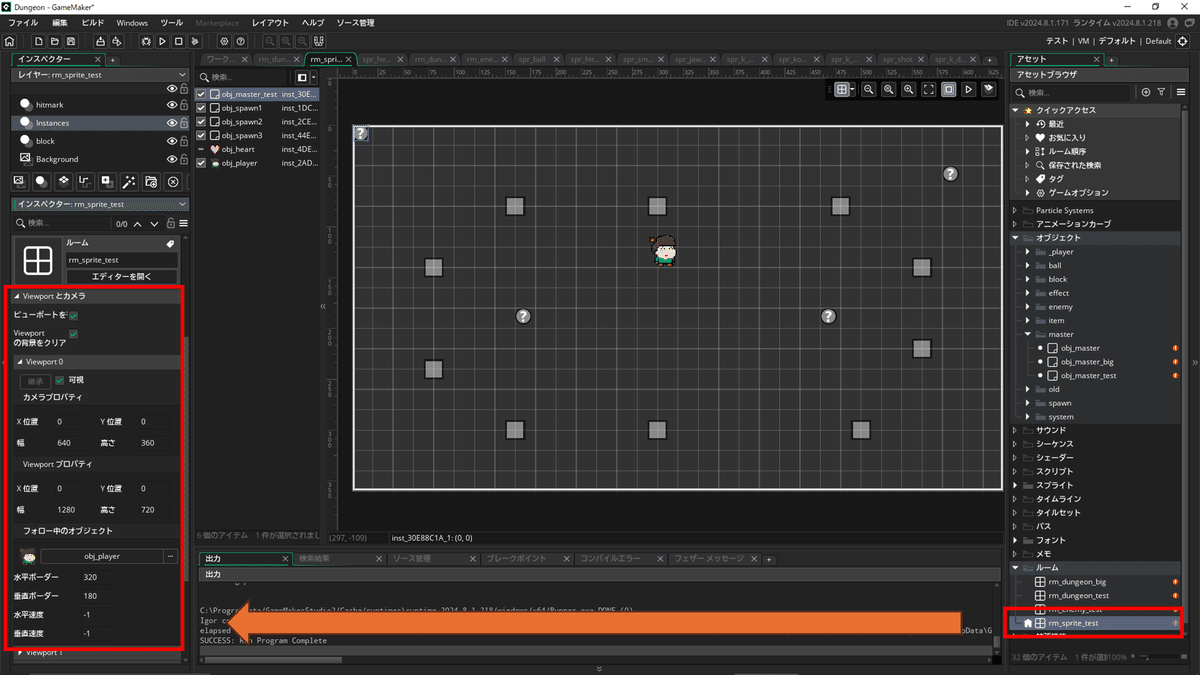
Task: Open grid options dropdown arrow in canvas toolbar
Action: coord(852,89)
